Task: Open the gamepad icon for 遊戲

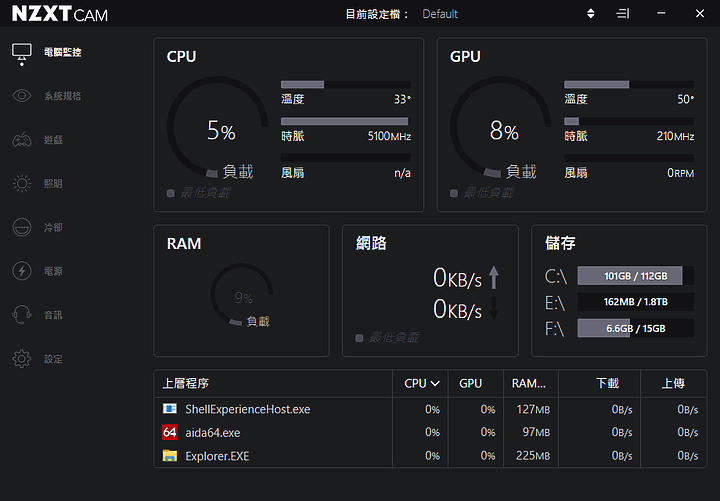Action: (22, 140)
